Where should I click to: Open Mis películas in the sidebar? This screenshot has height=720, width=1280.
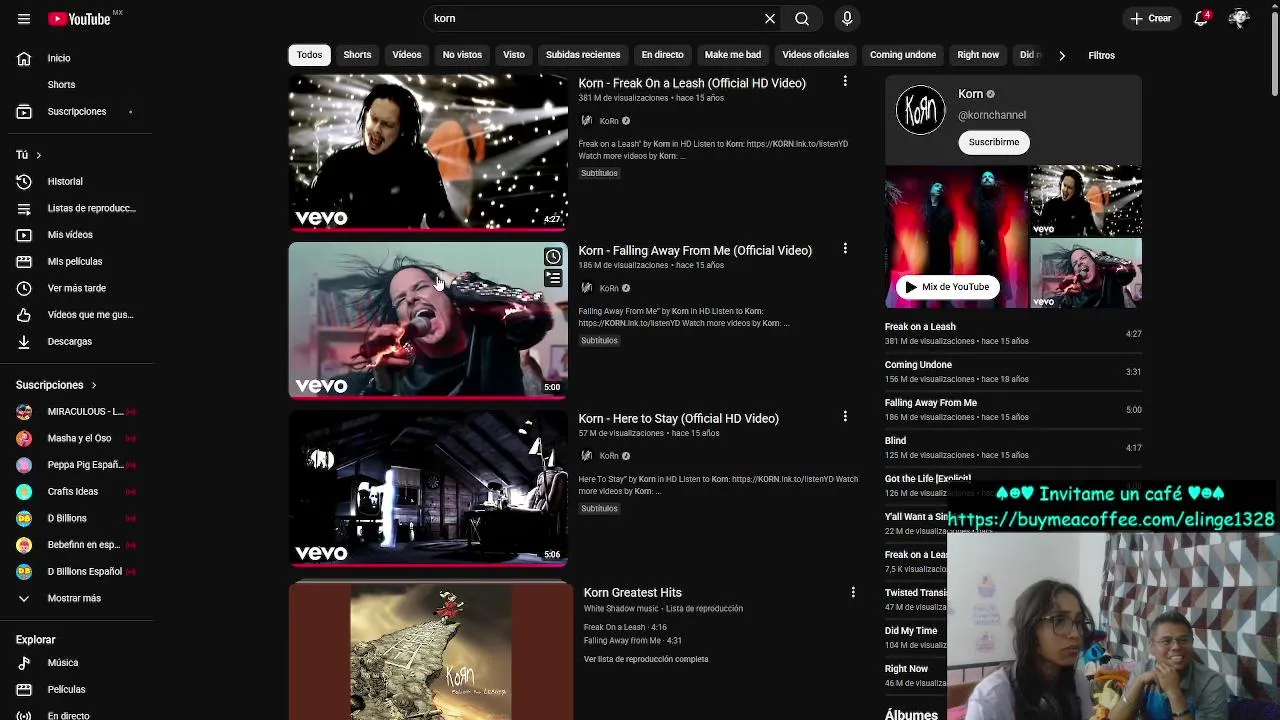pyautogui.click(x=76, y=262)
